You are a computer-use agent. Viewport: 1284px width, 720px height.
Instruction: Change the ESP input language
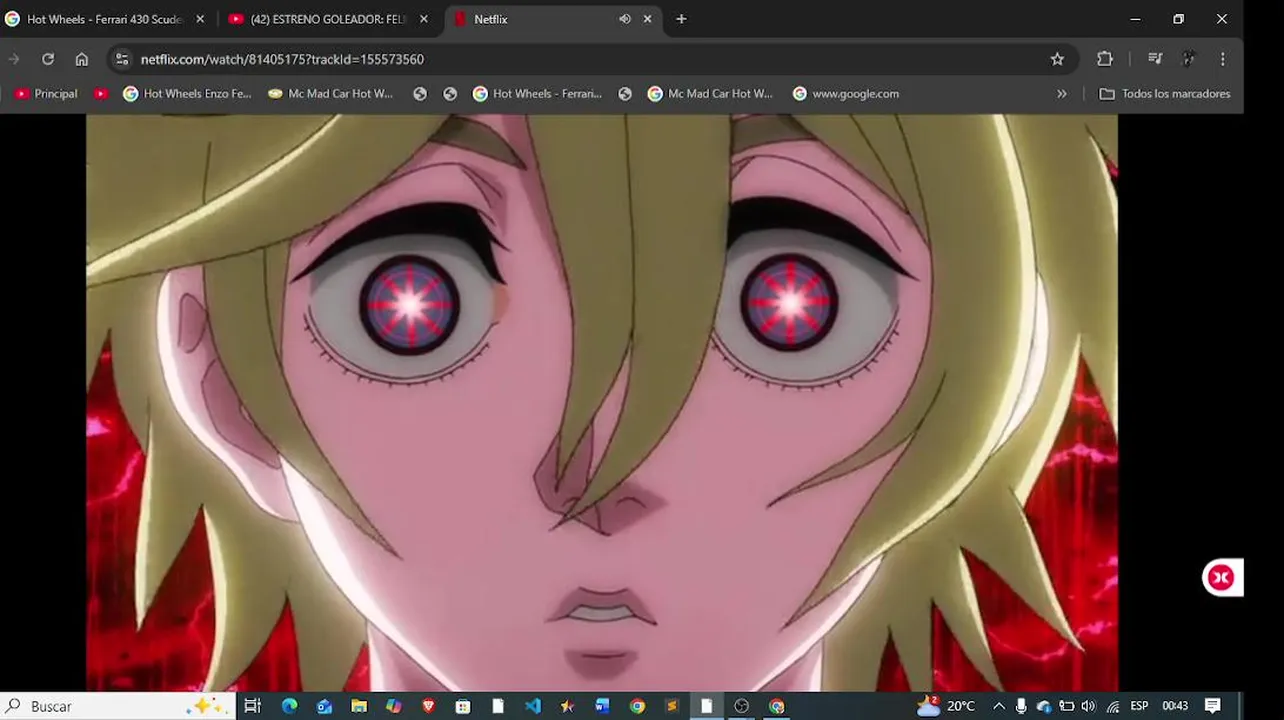click(x=1139, y=706)
